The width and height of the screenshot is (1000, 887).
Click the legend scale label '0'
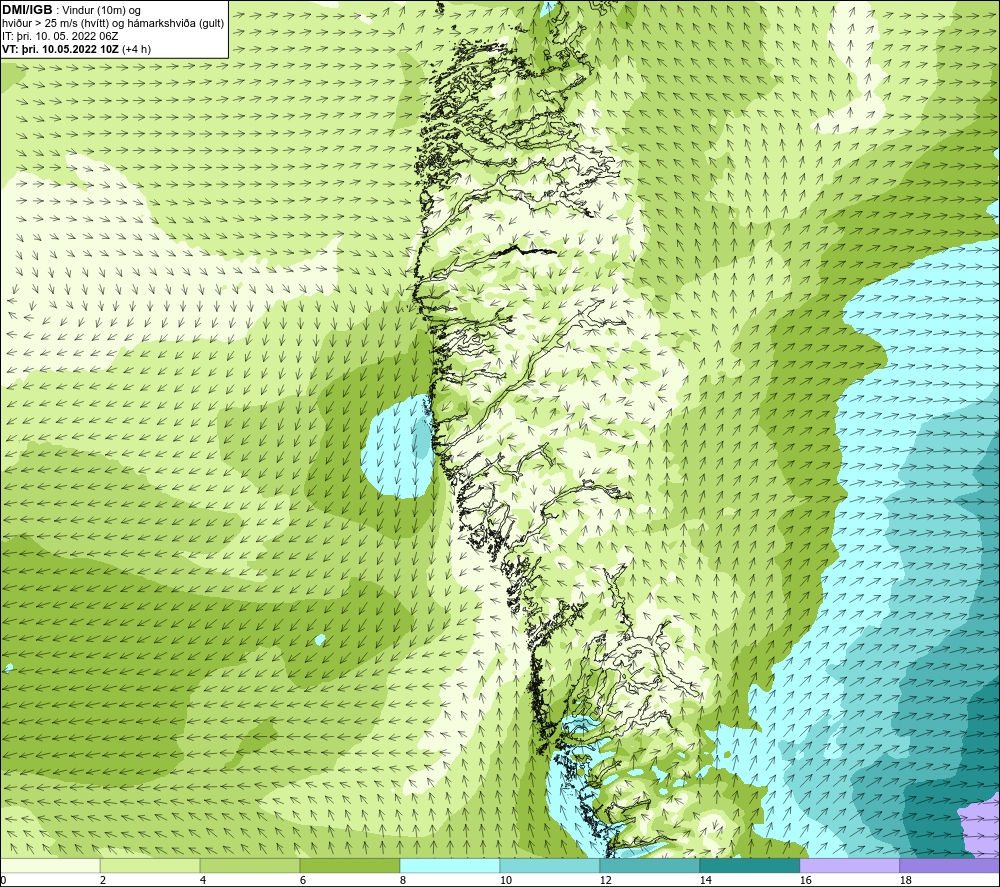[3, 880]
